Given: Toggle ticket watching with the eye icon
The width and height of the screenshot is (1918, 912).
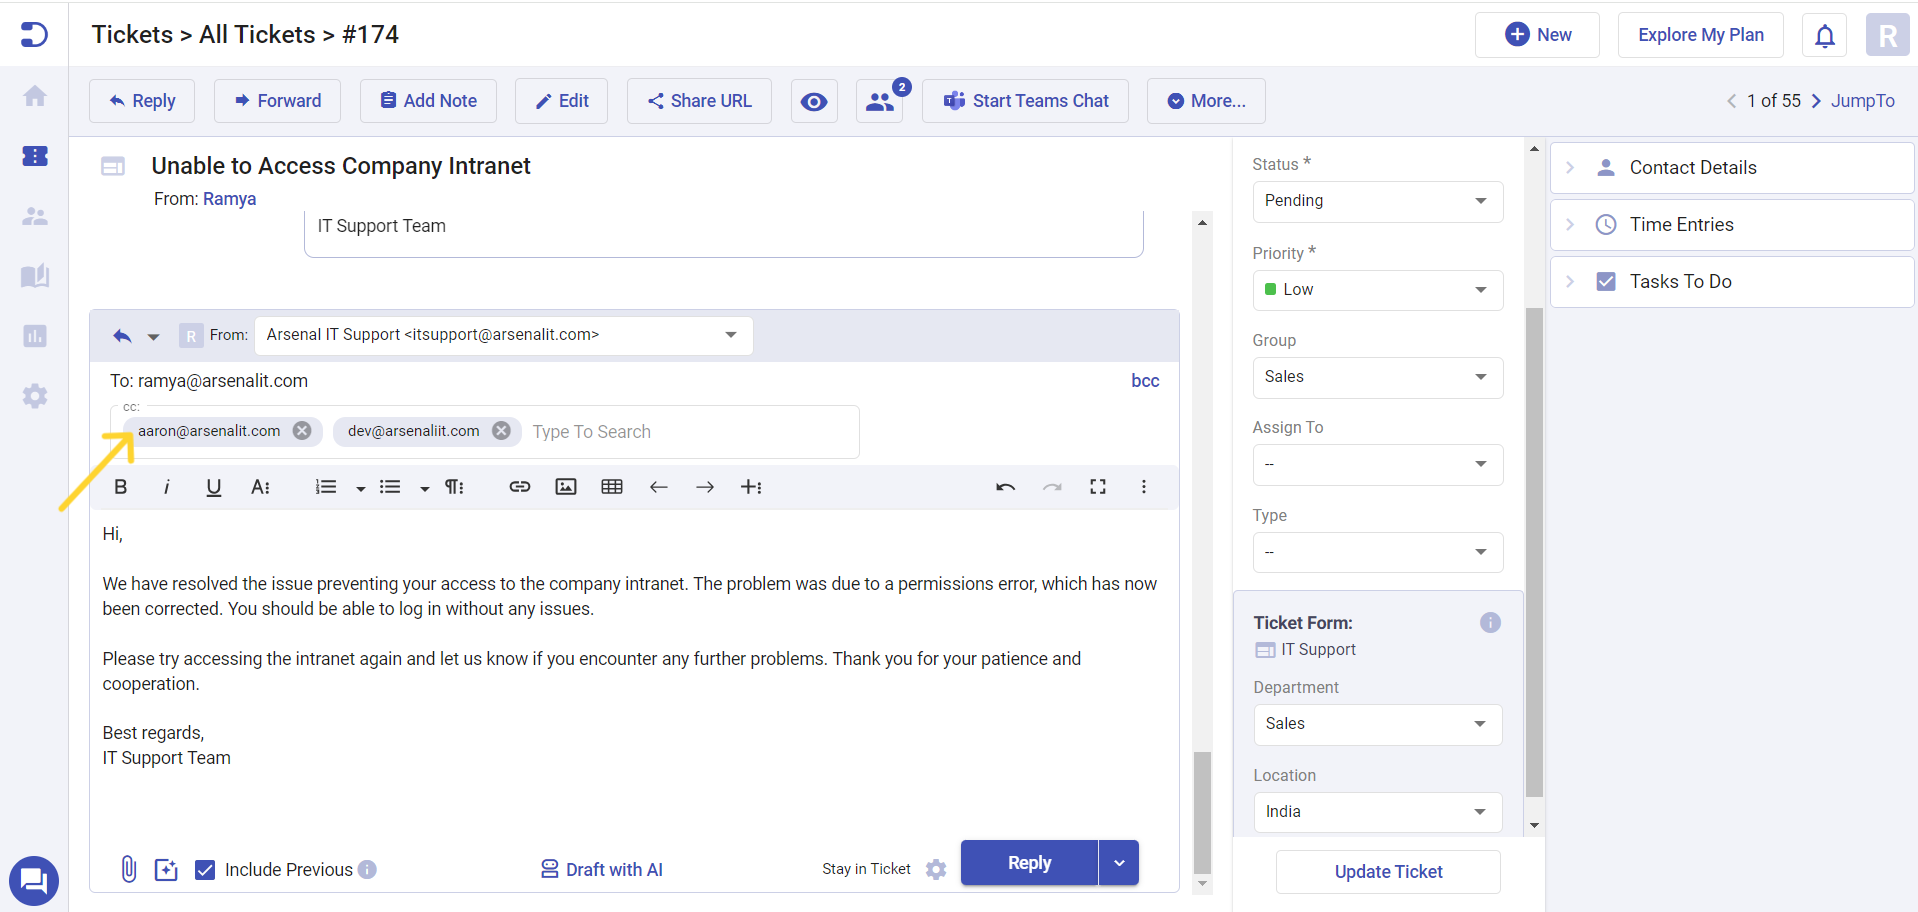Looking at the screenshot, I should pyautogui.click(x=814, y=101).
